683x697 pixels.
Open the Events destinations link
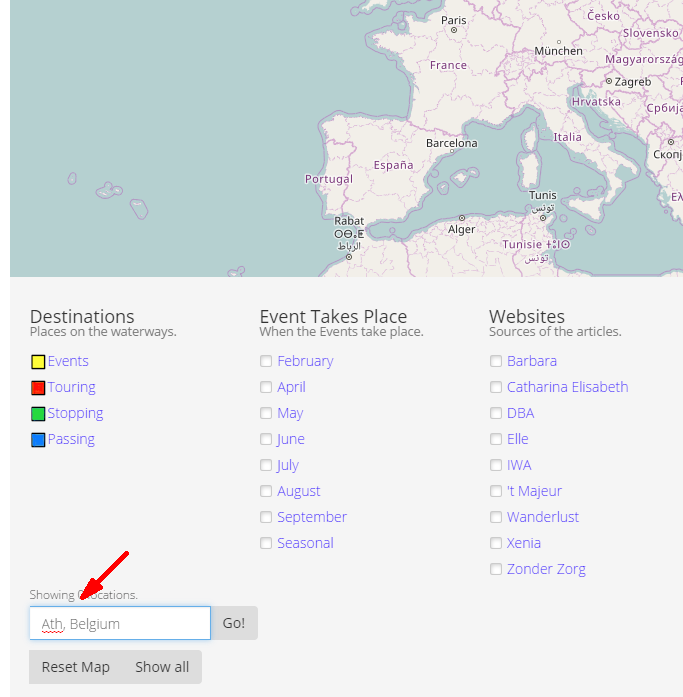68,361
